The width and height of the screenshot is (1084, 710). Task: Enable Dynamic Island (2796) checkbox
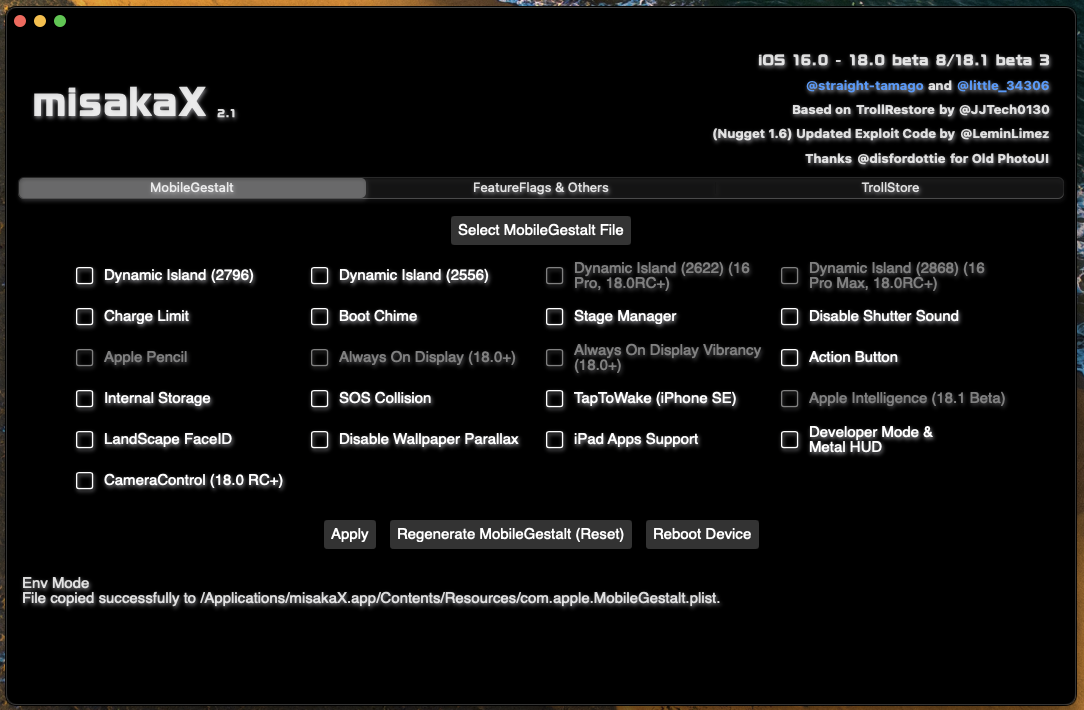pos(84,276)
